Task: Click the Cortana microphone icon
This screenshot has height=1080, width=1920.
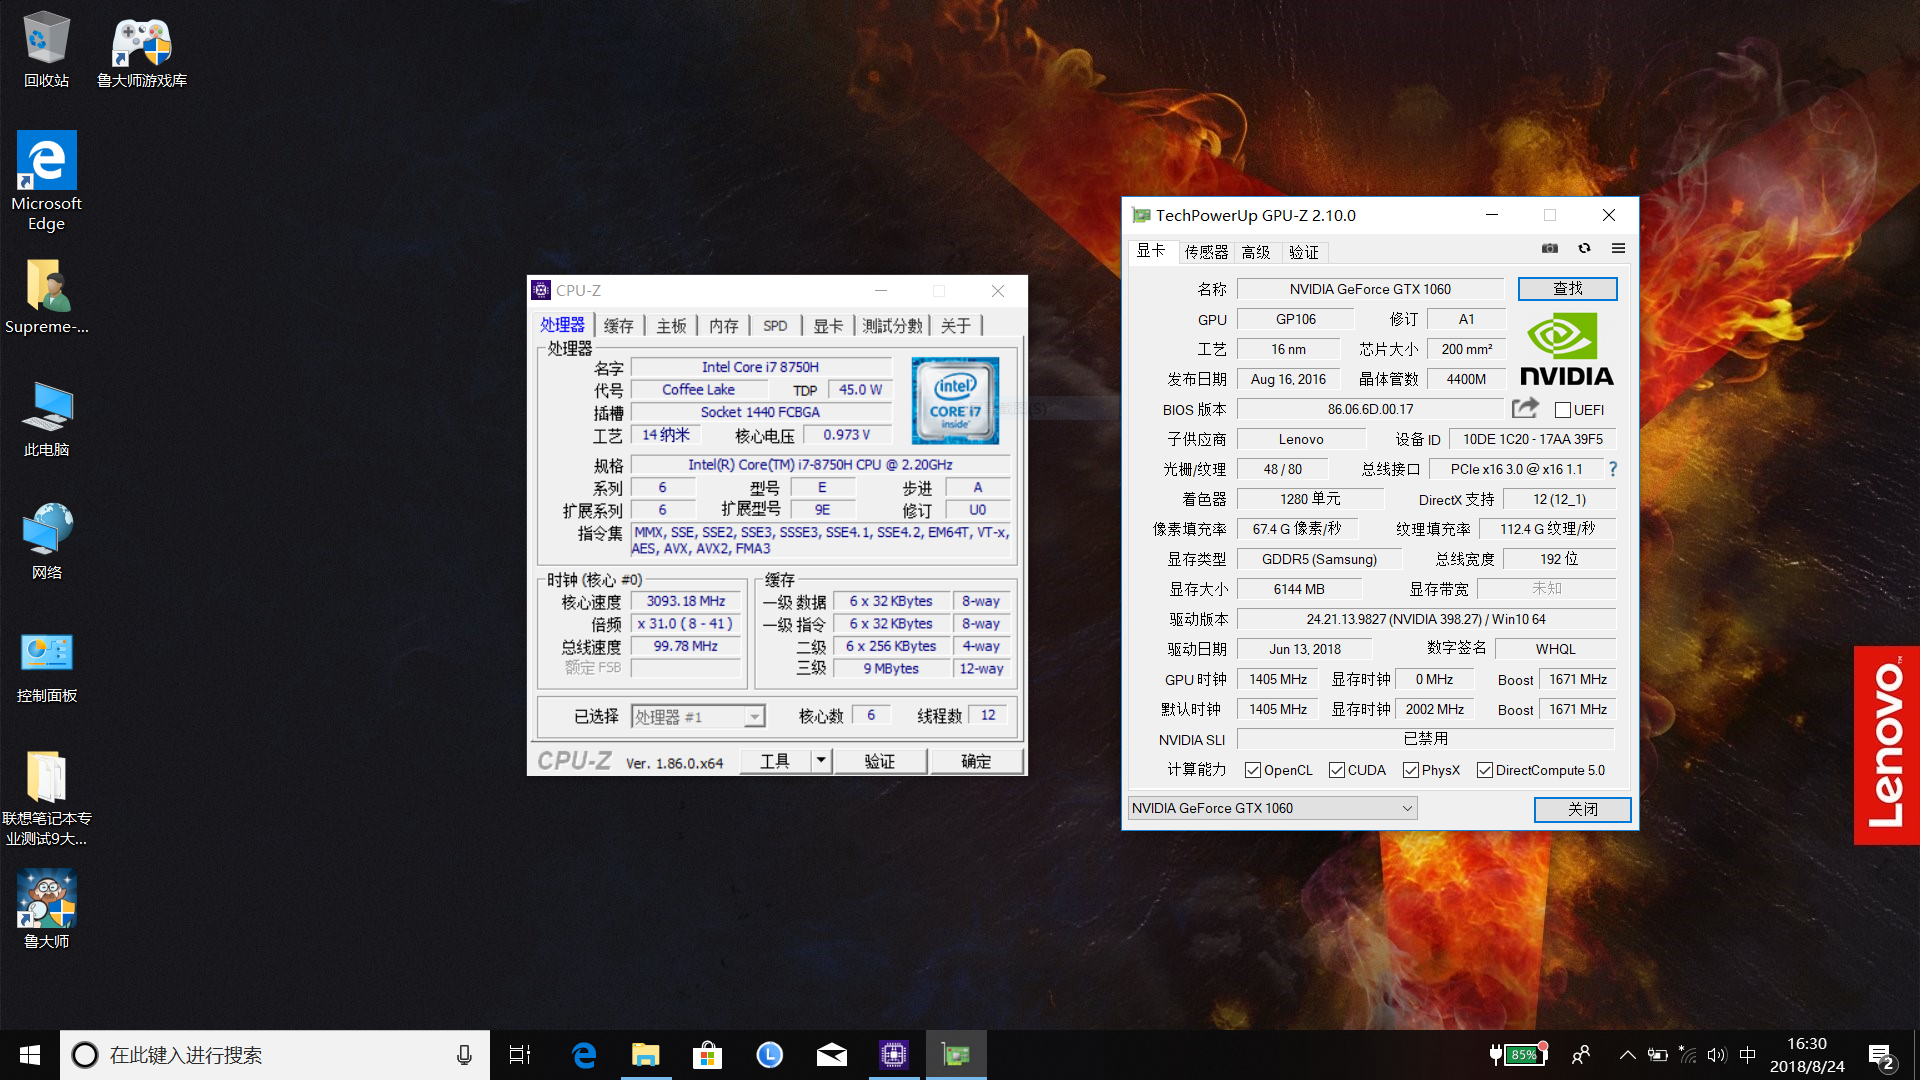Action: 464,1055
